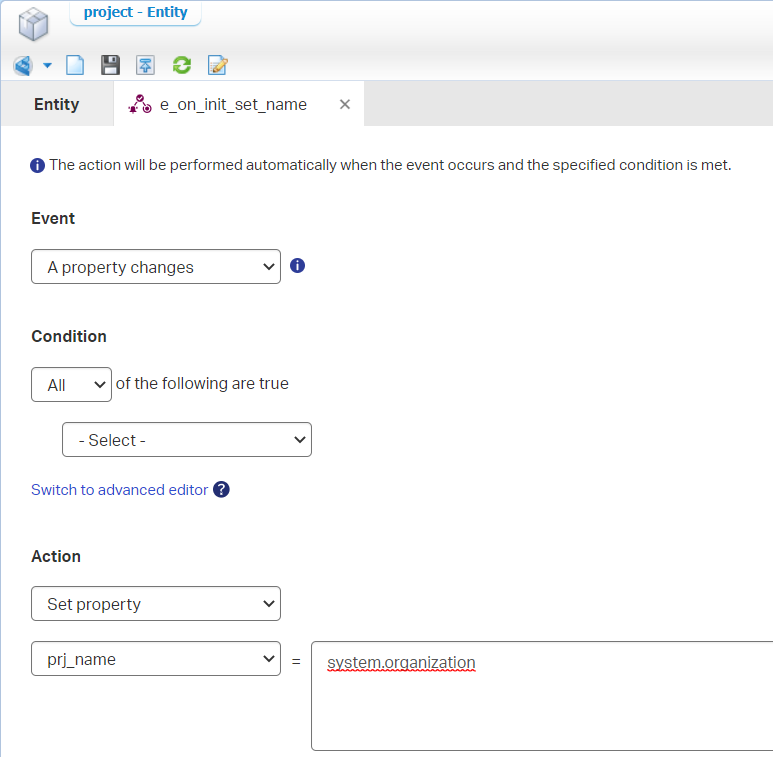Close the e_on_init_set_name tab

point(345,104)
